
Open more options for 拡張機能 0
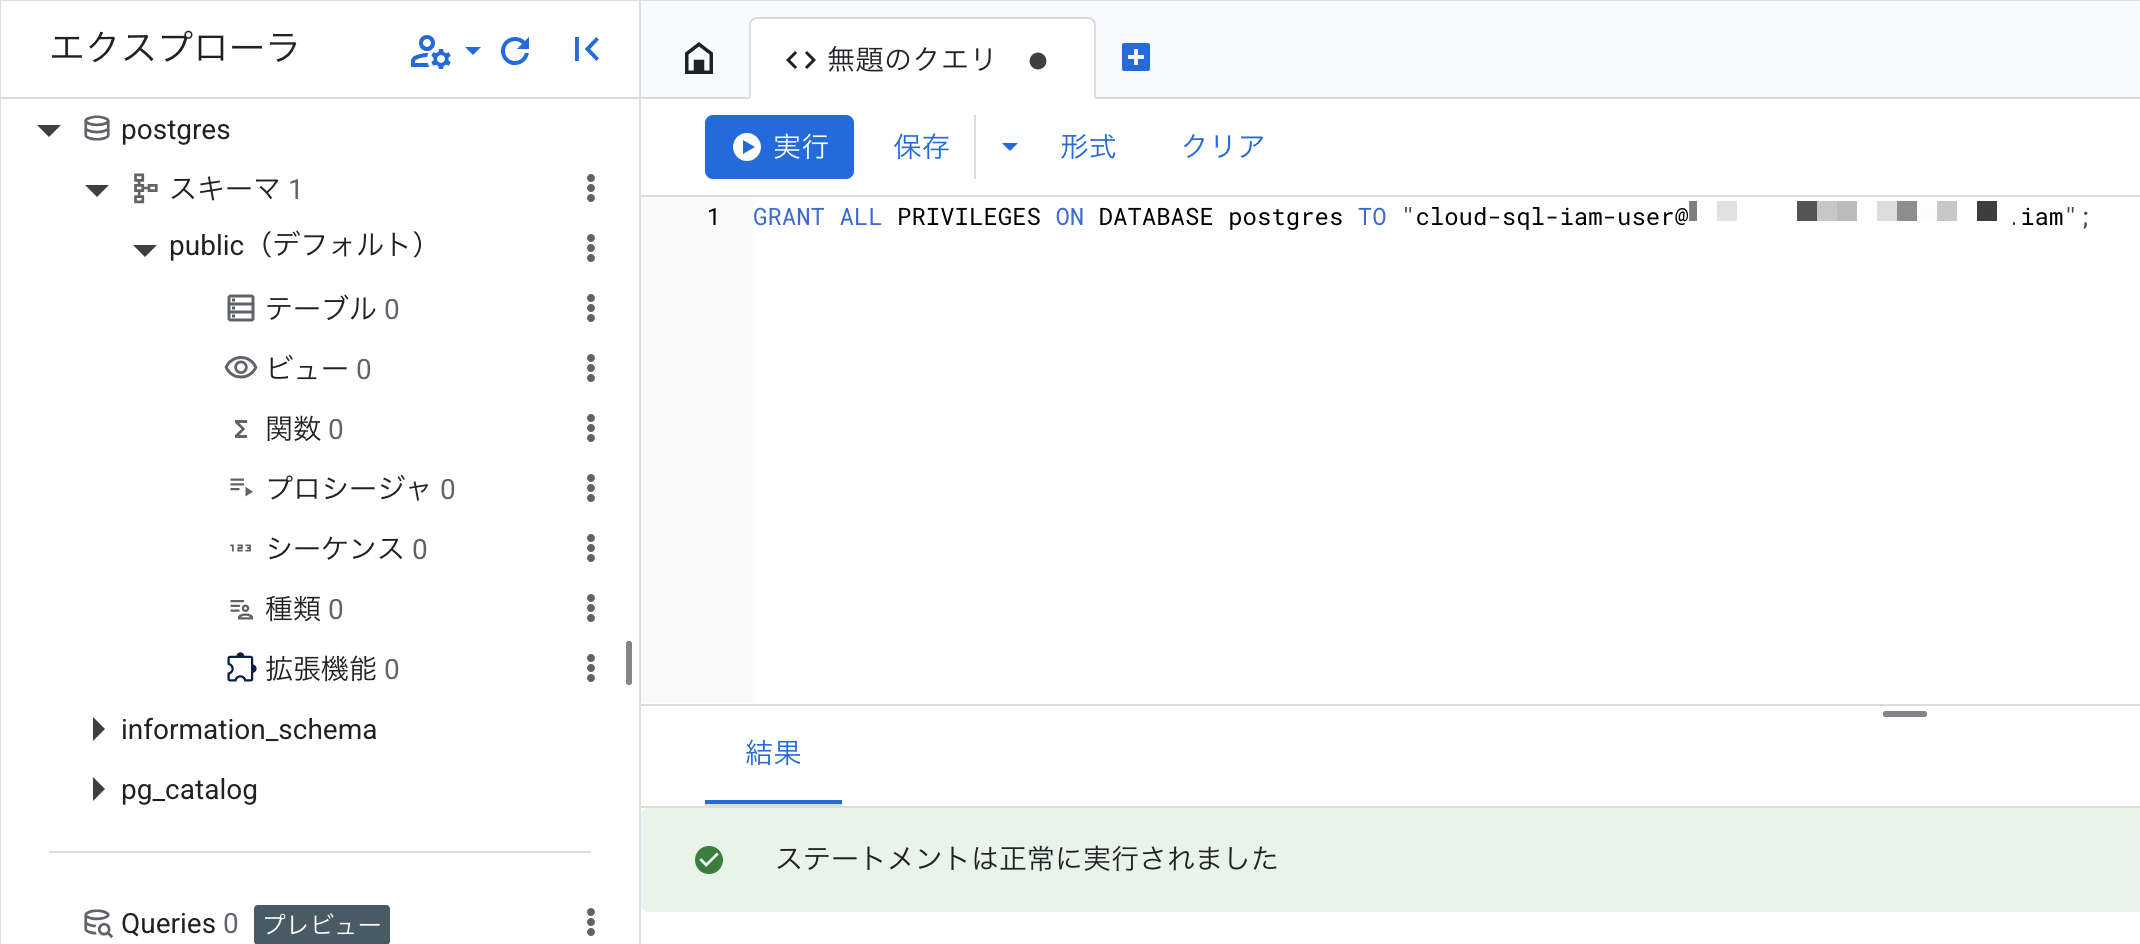591,668
